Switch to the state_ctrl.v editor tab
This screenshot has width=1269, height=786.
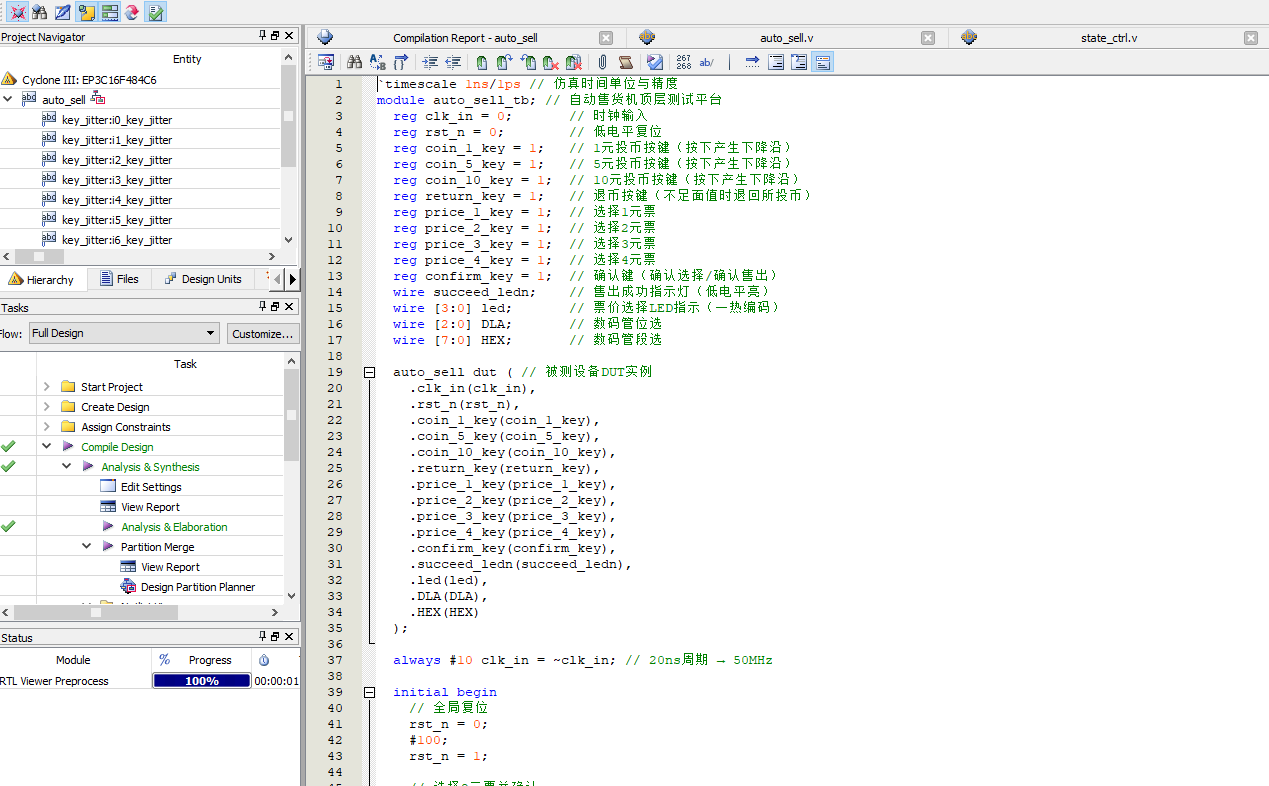click(1109, 38)
